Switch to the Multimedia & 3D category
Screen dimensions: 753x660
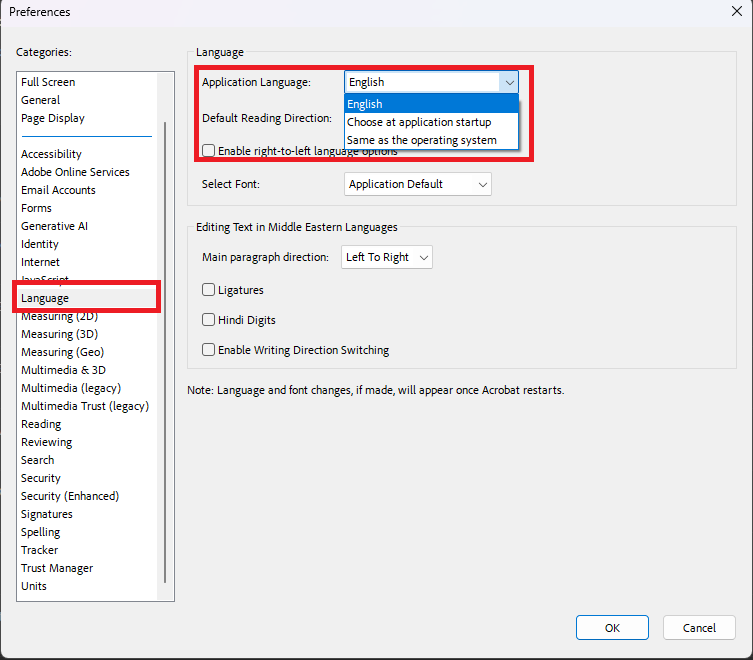pos(63,370)
